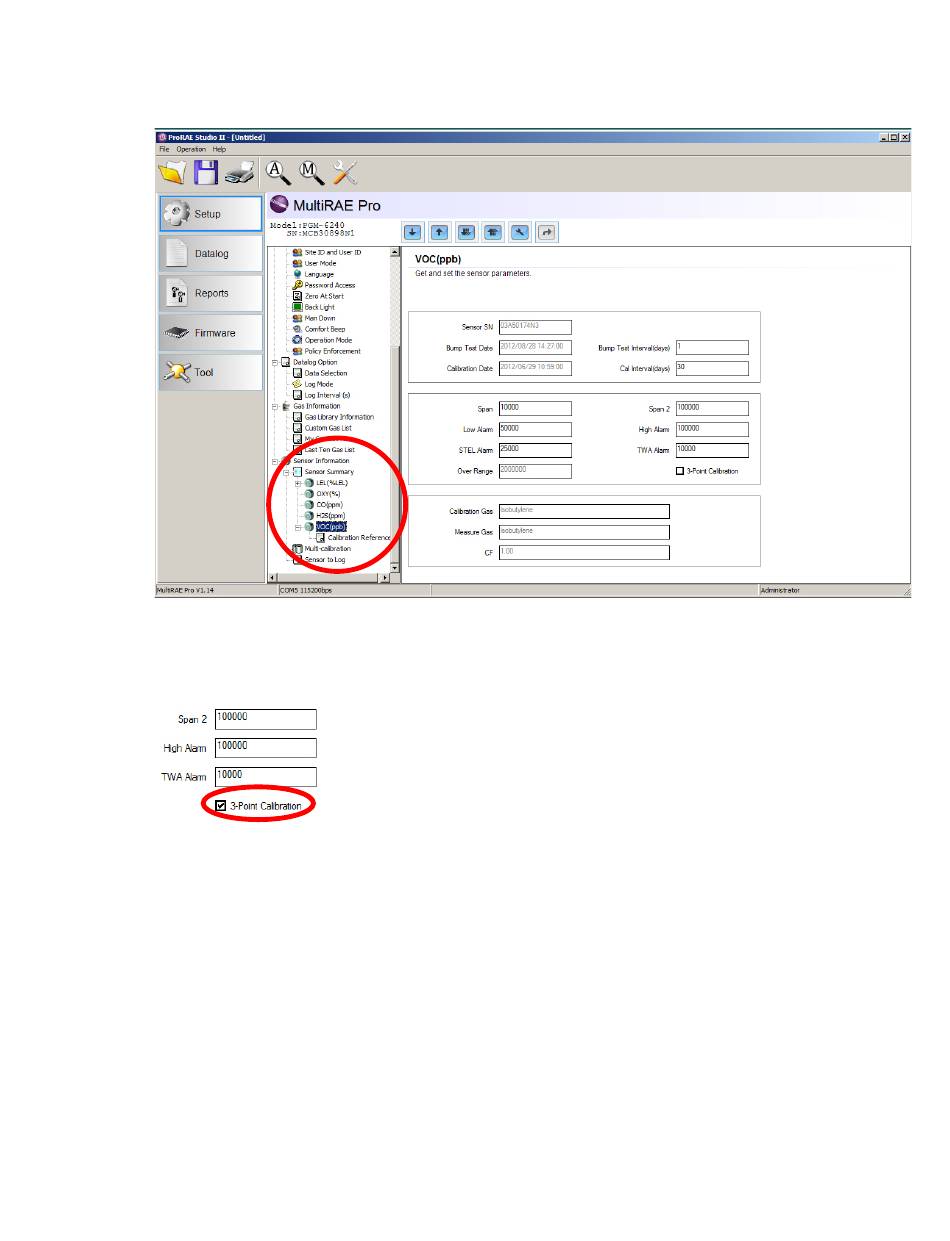Click the Operation Mode icon

(297, 340)
